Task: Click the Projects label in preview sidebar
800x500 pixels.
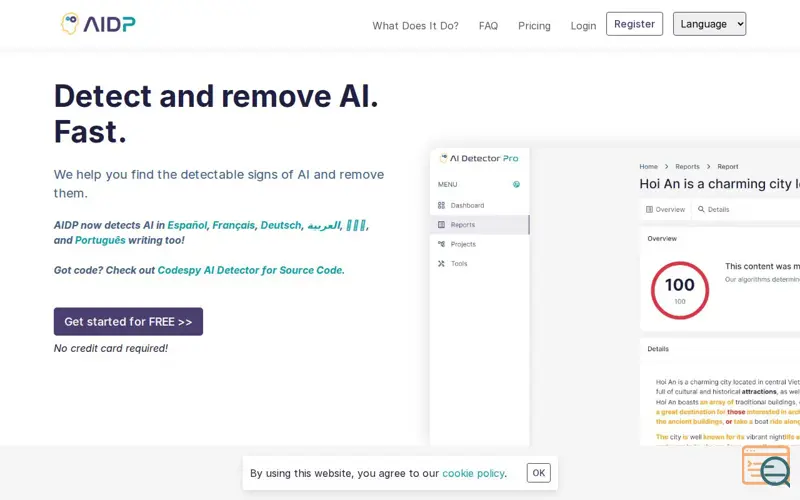Action: pos(463,244)
